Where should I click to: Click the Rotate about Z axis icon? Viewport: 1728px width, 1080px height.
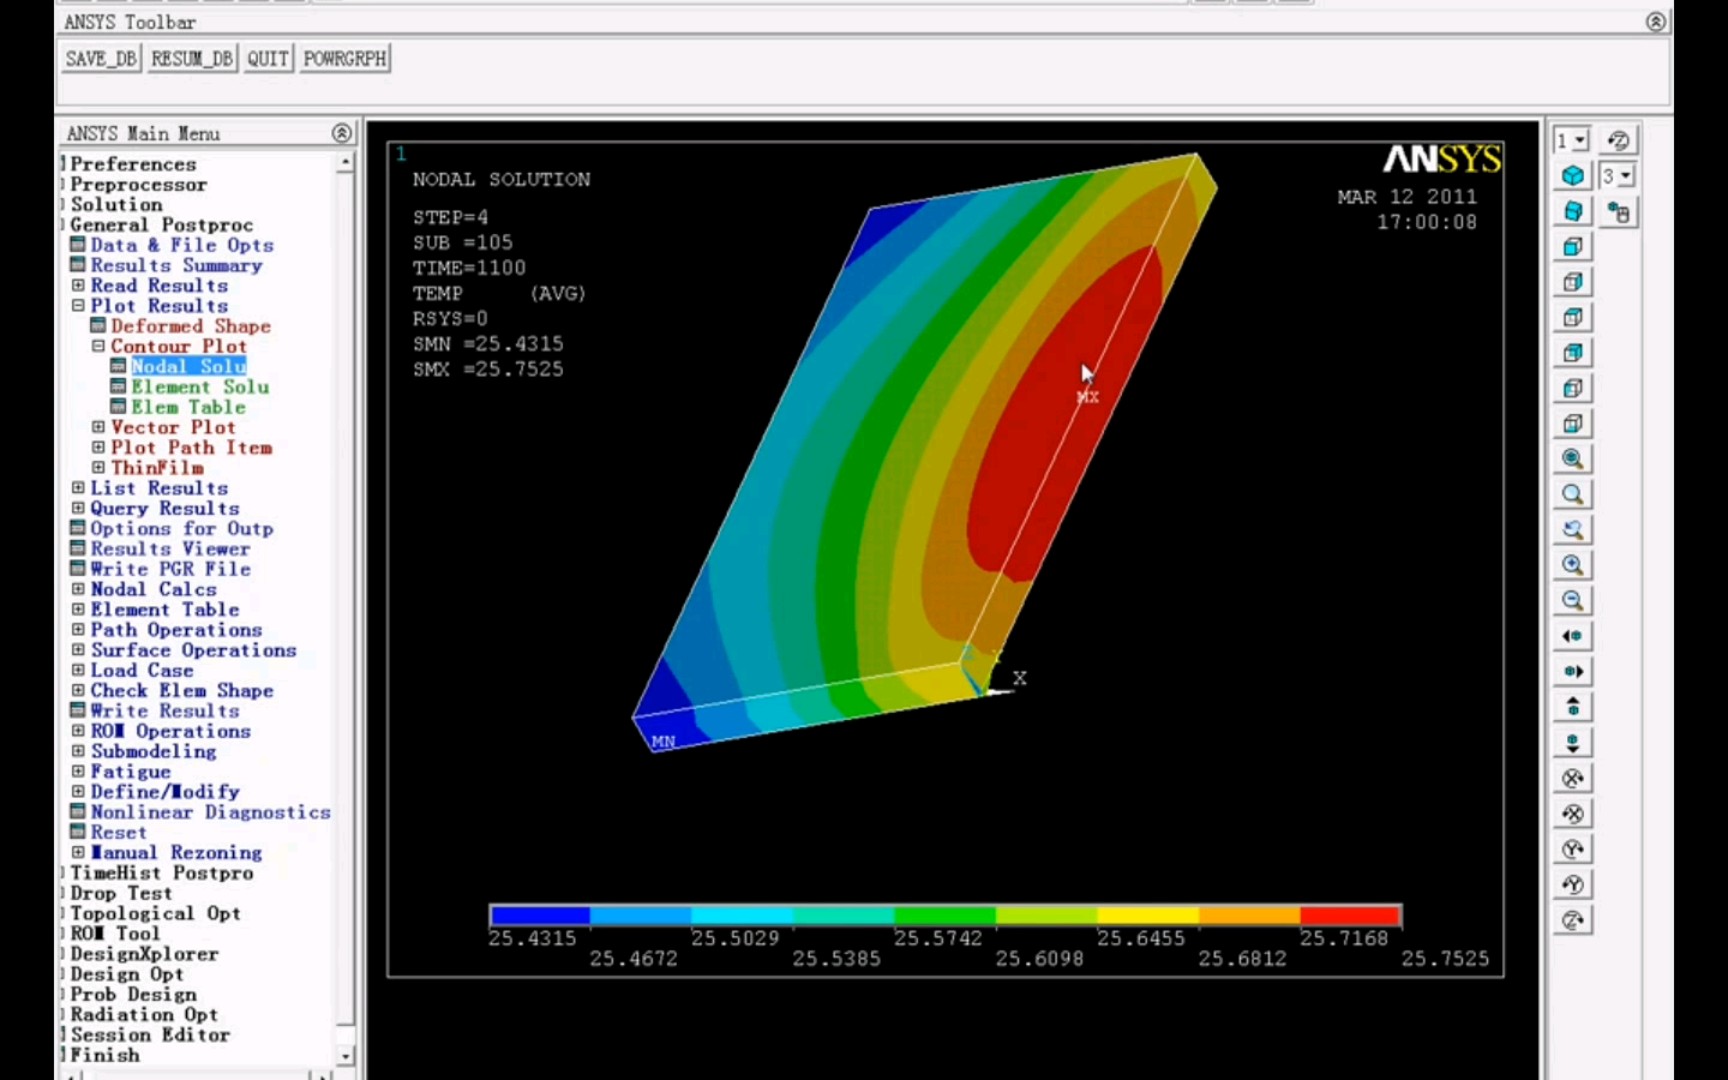(x=1572, y=920)
